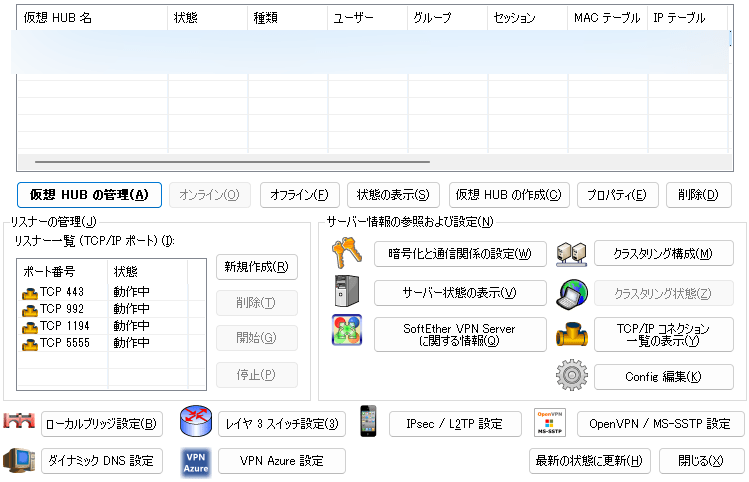Click the TCP/IP connection pipe icon
The height and width of the screenshot is (482, 749).
[571, 334]
